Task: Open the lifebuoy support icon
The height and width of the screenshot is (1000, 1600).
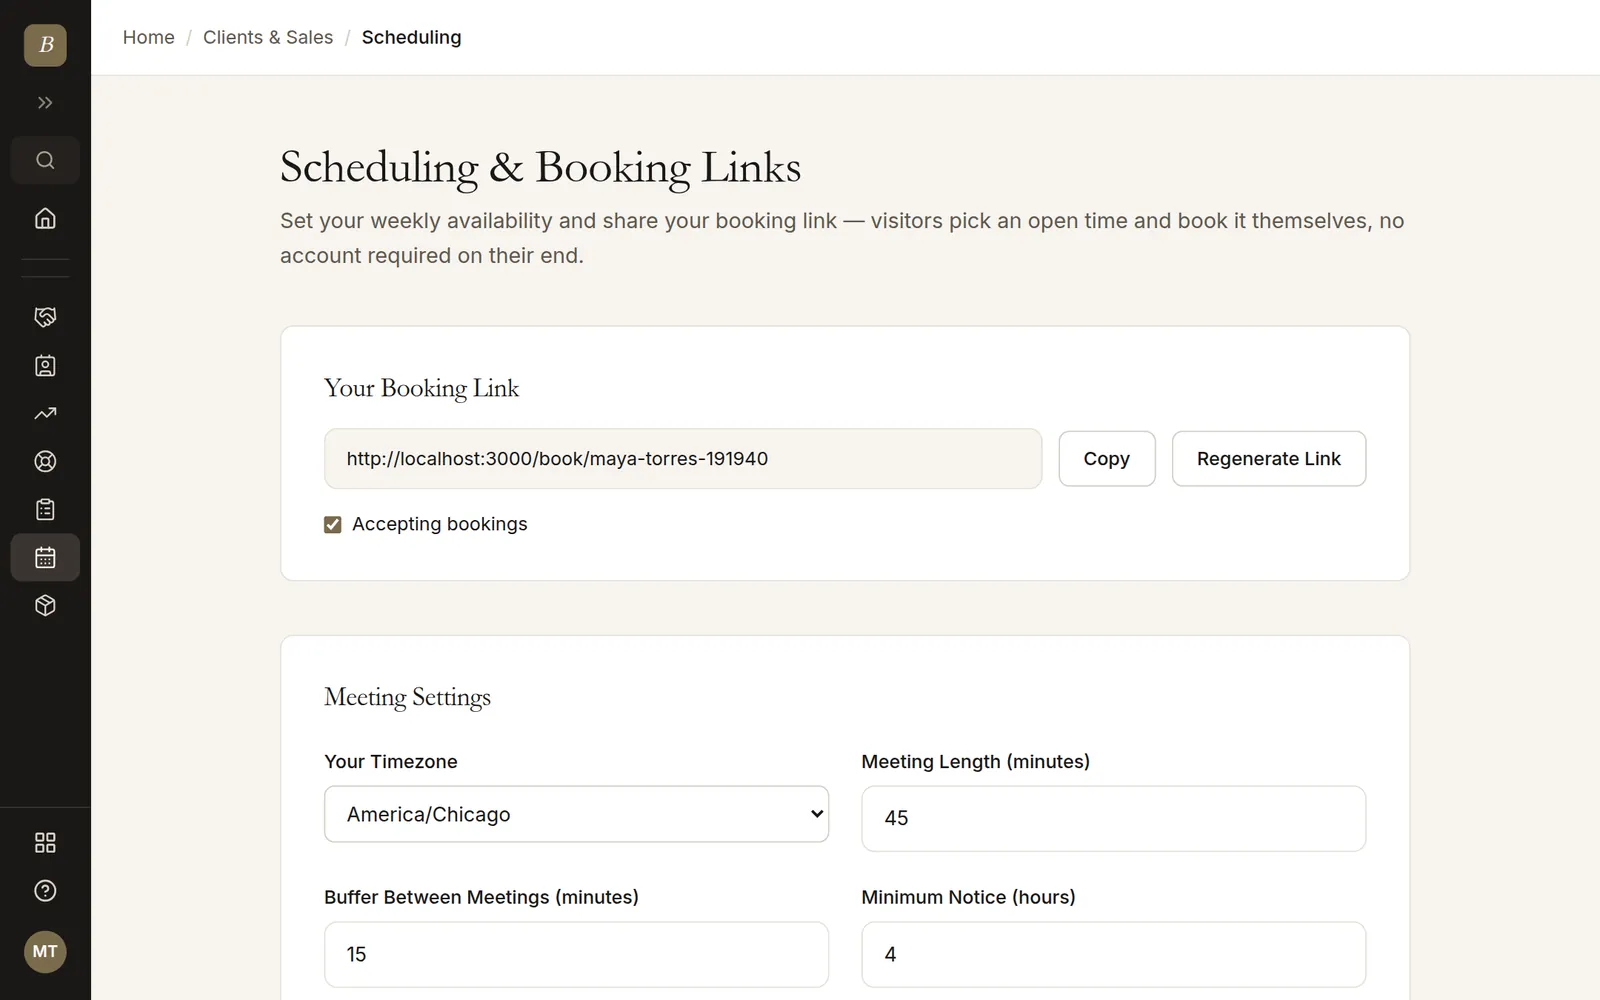Action: [x=45, y=461]
